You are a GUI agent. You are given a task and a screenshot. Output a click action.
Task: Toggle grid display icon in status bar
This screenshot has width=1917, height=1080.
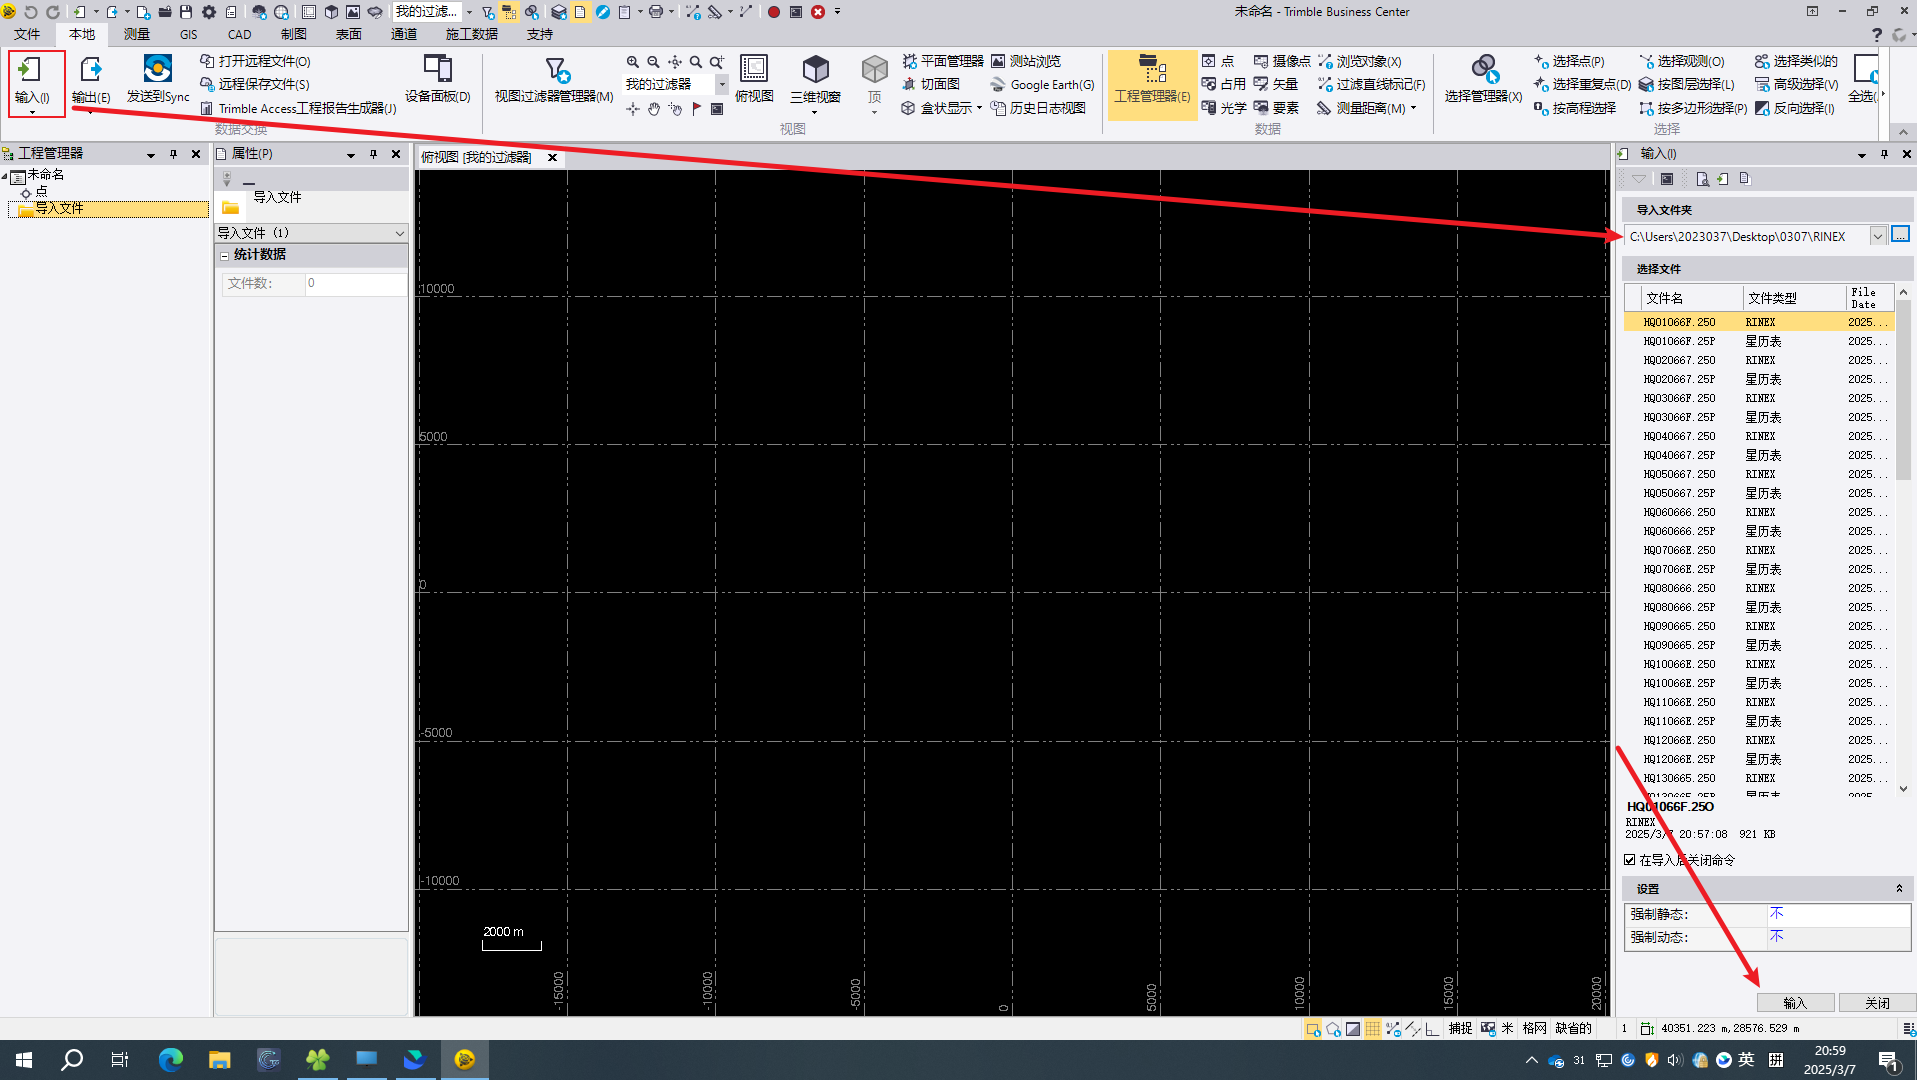click(x=1373, y=1029)
